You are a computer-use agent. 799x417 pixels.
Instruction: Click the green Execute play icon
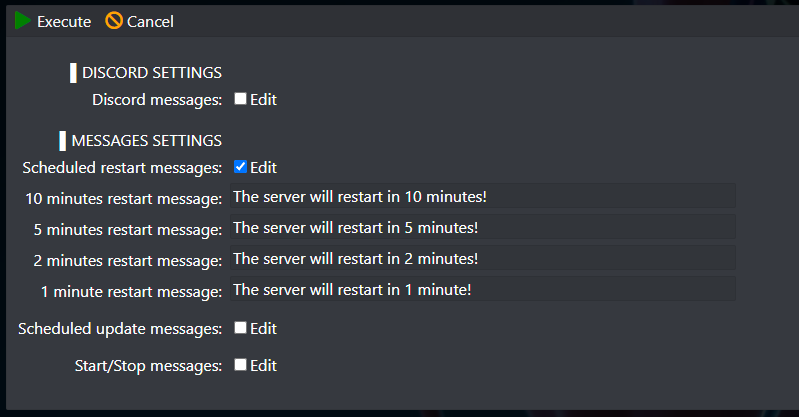tap(22, 21)
